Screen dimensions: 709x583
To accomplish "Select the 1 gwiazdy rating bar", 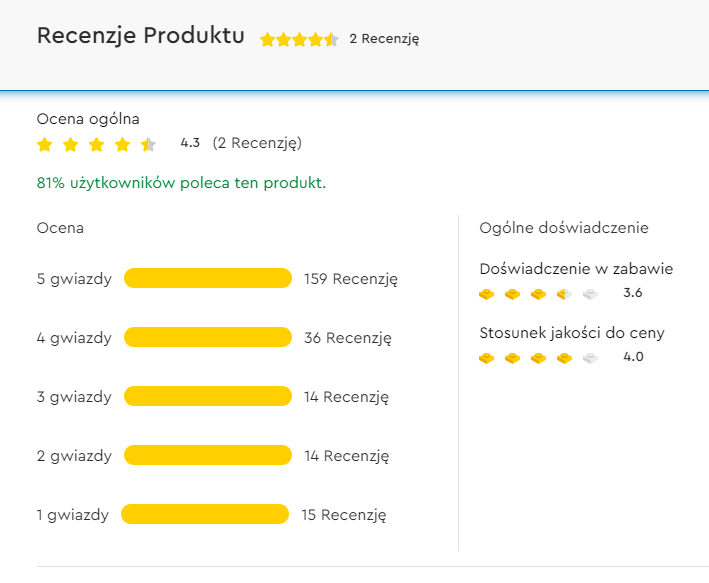I will [205, 515].
